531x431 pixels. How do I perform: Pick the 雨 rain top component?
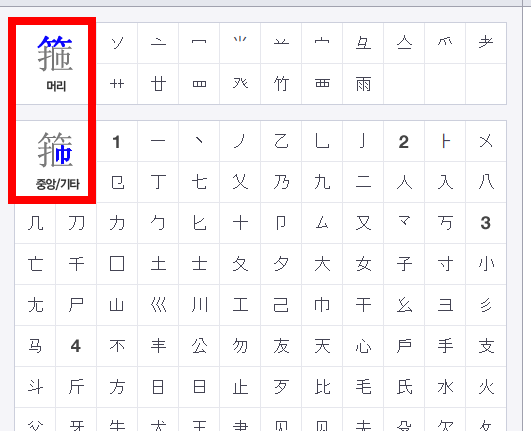click(363, 84)
